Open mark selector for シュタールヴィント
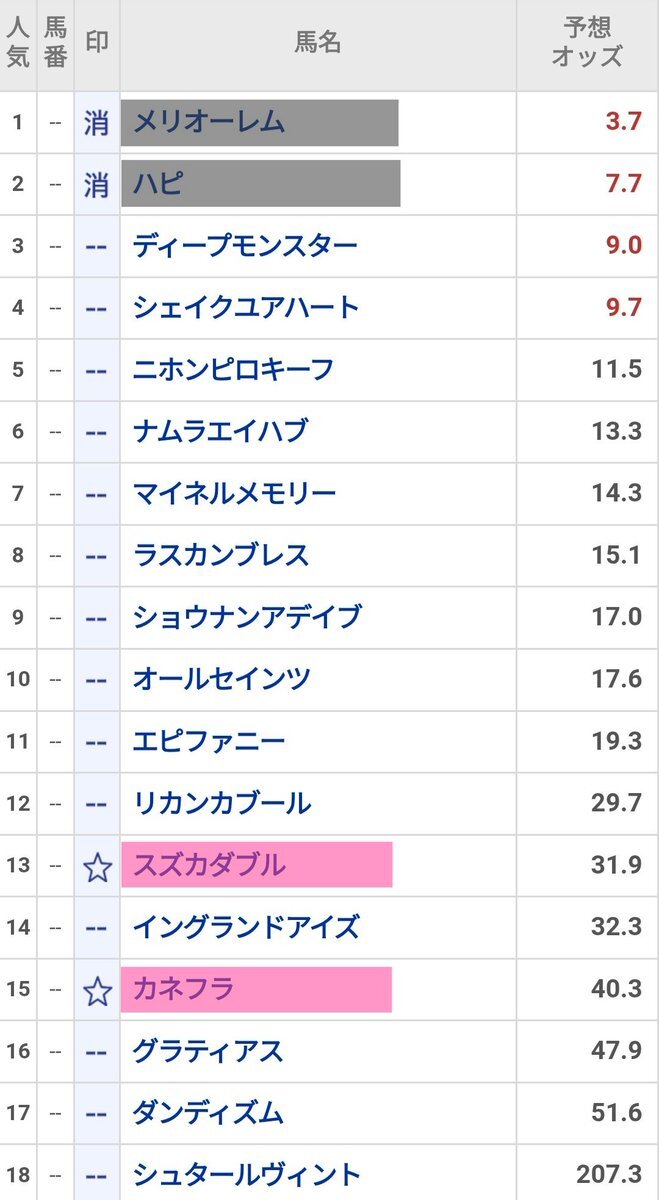The height and width of the screenshot is (1200, 659). [97, 1175]
